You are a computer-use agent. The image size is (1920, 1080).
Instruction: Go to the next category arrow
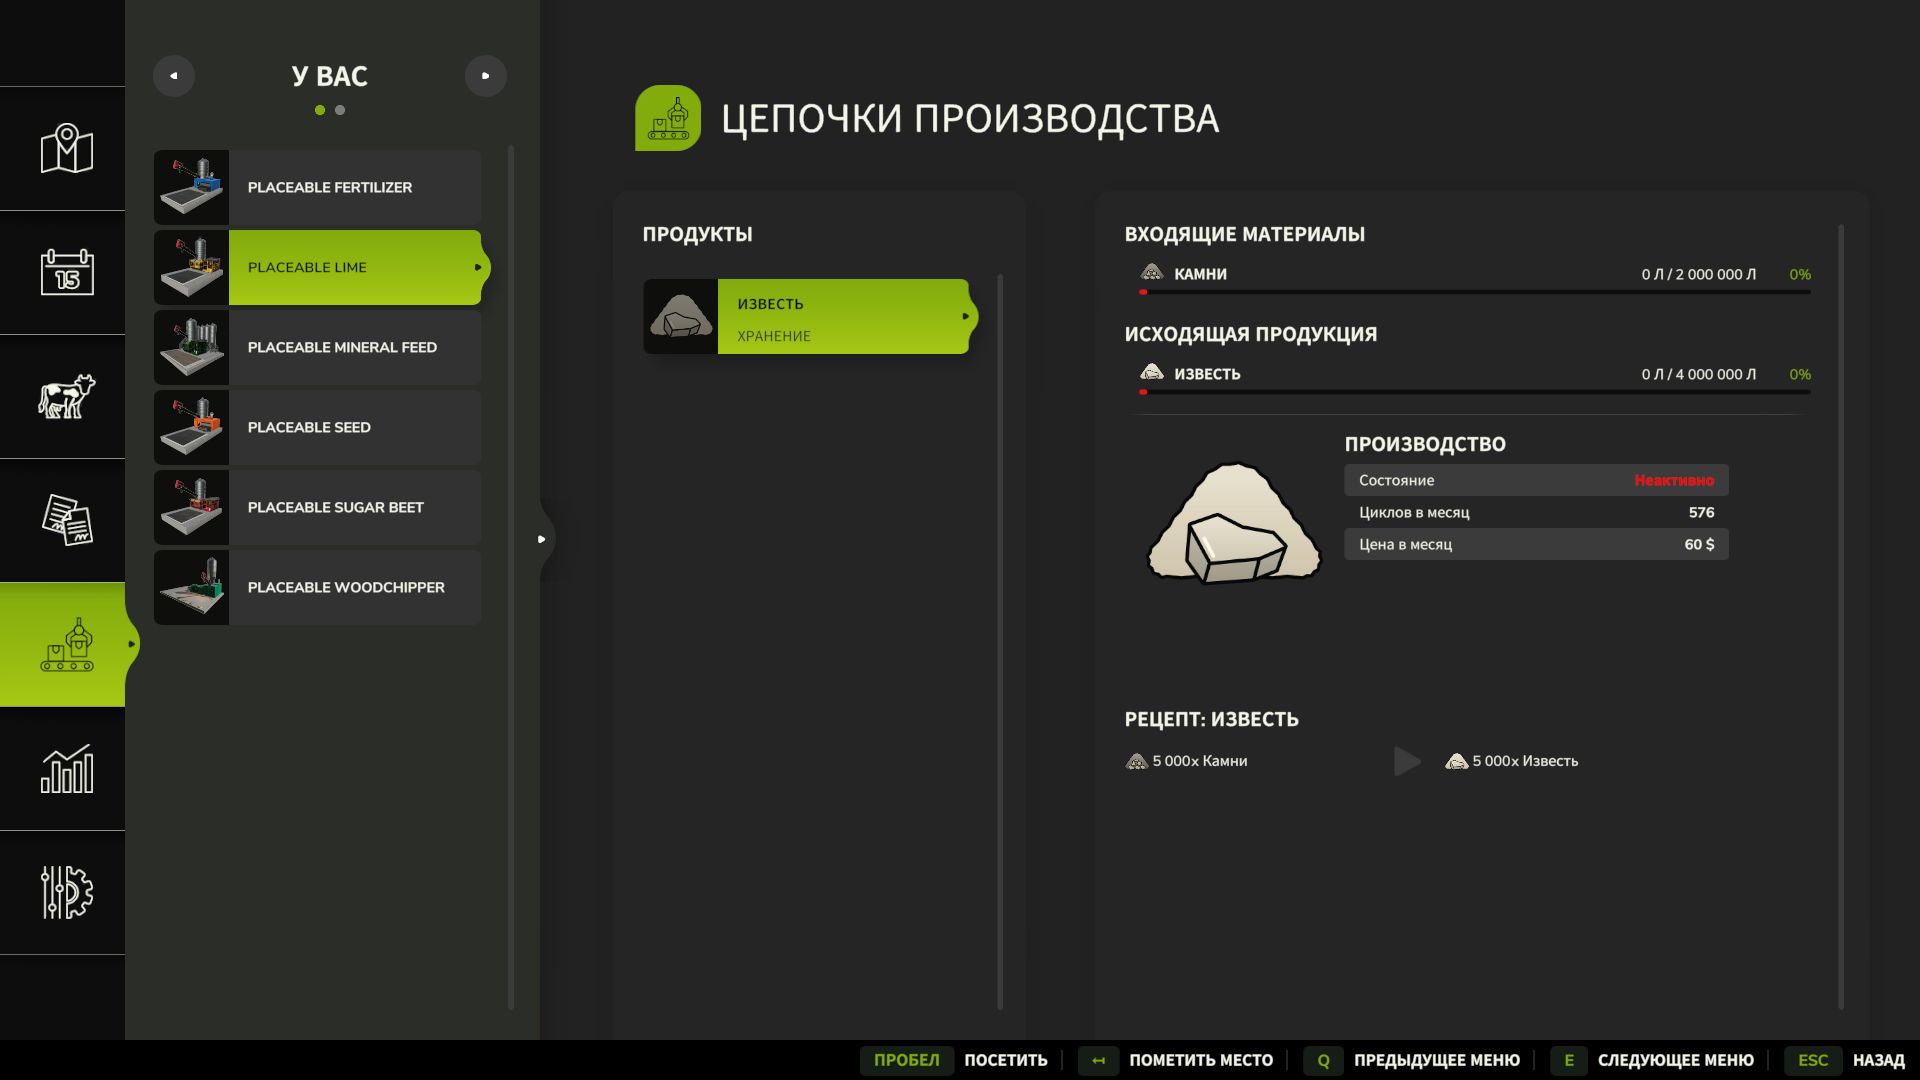(486, 76)
